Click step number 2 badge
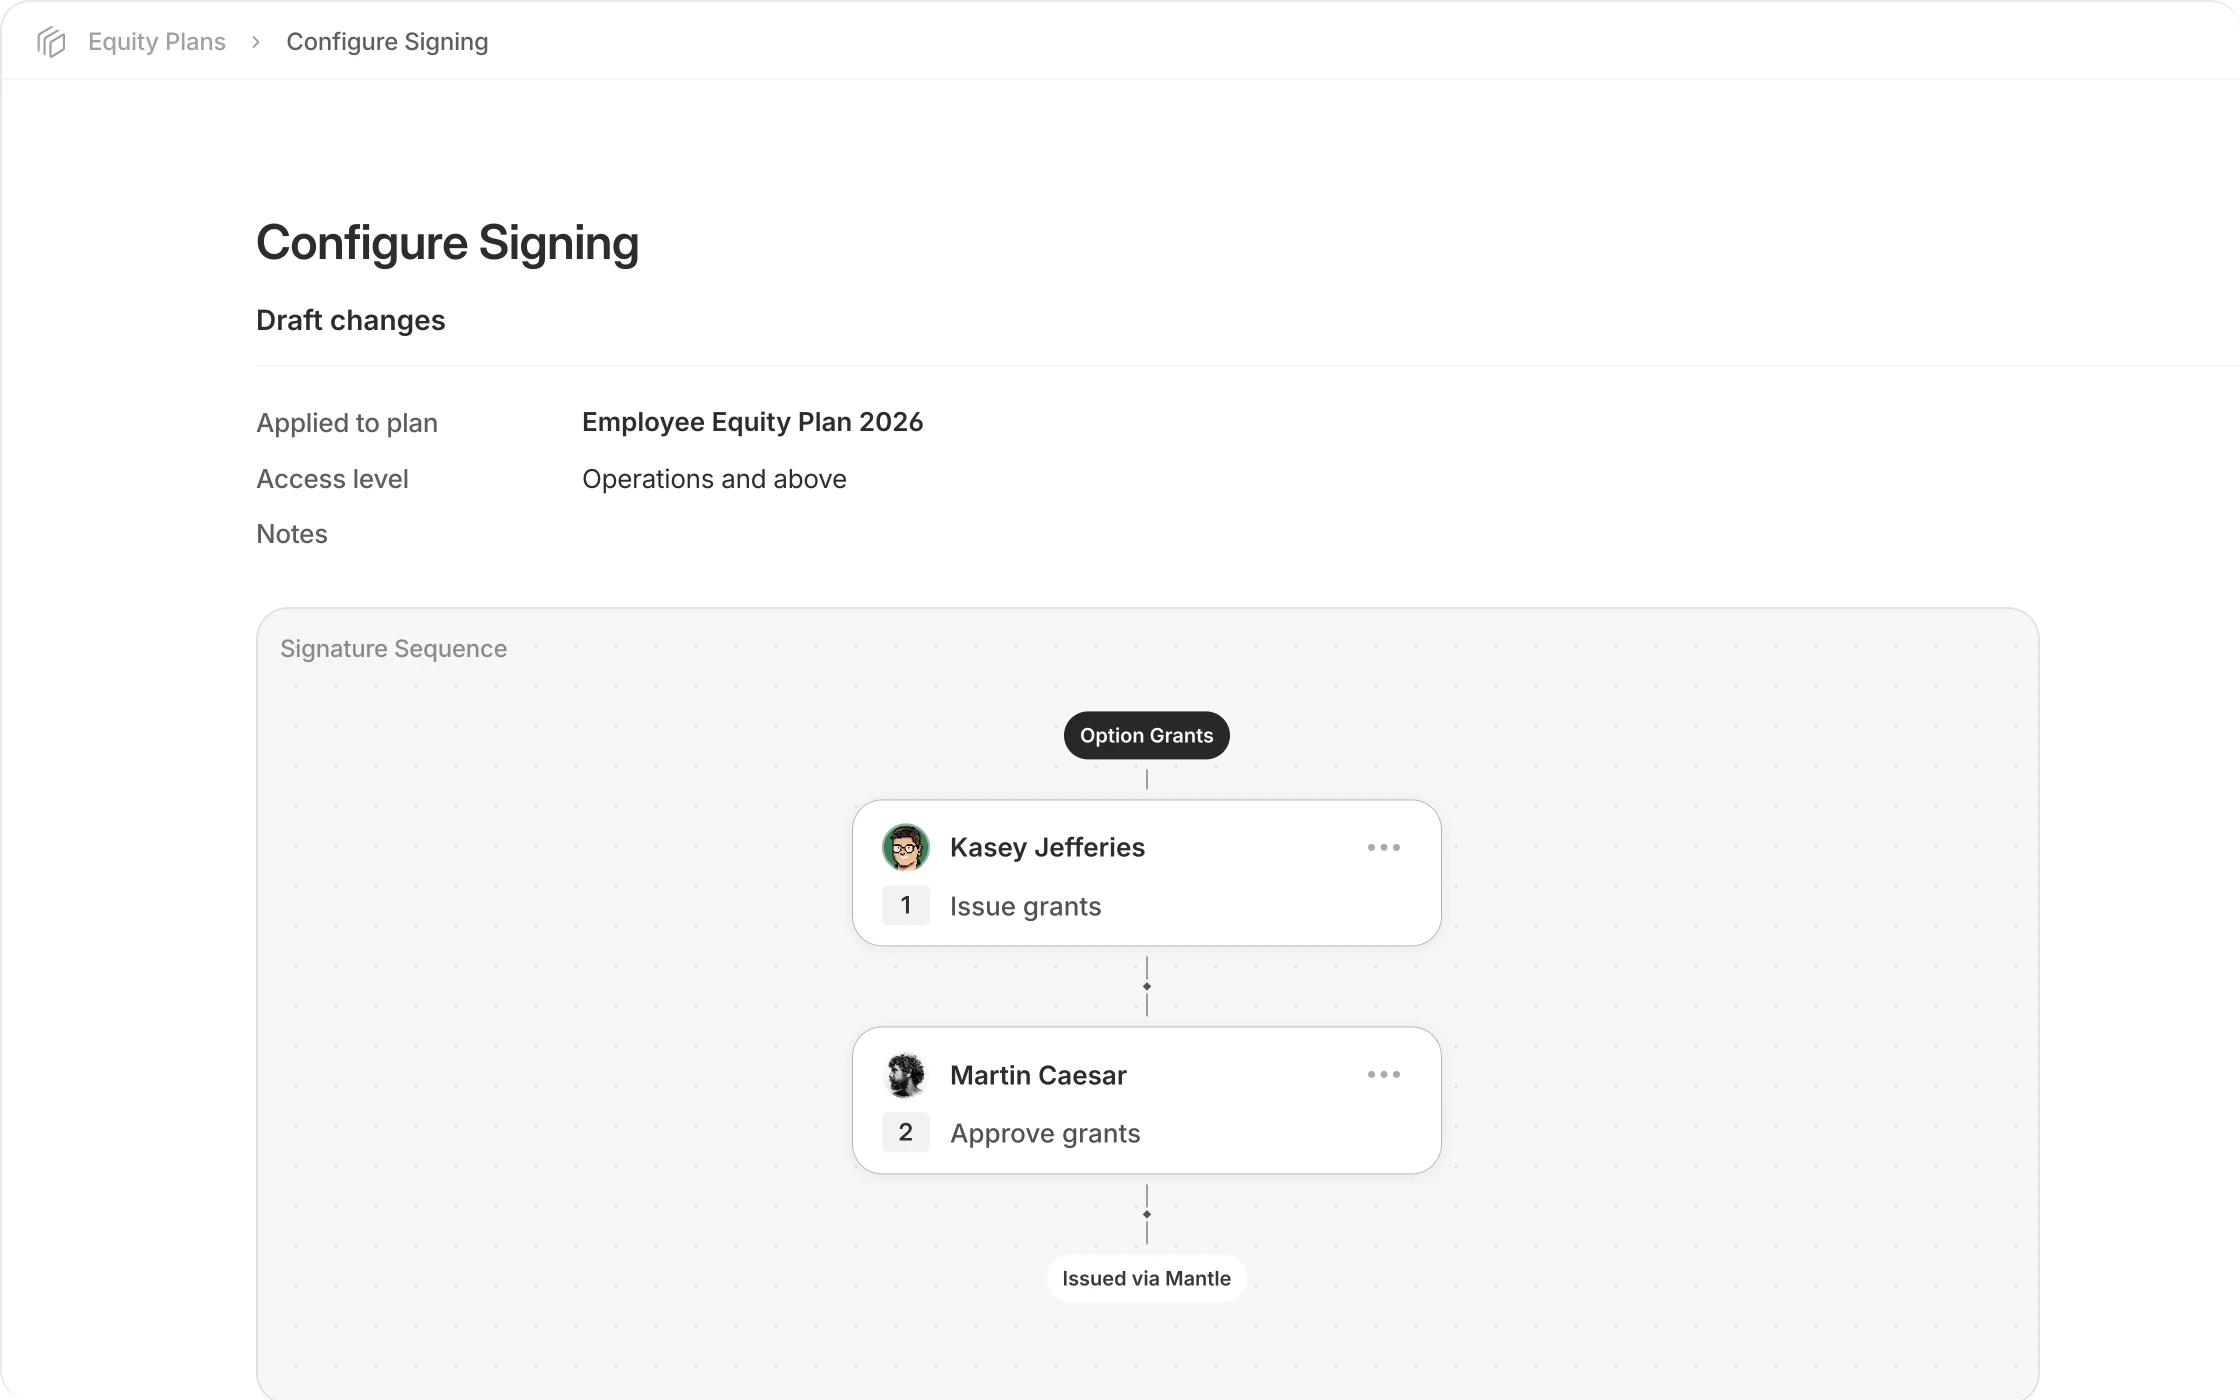Image resolution: width=2240 pixels, height=1400 pixels. tap(906, 1132)
